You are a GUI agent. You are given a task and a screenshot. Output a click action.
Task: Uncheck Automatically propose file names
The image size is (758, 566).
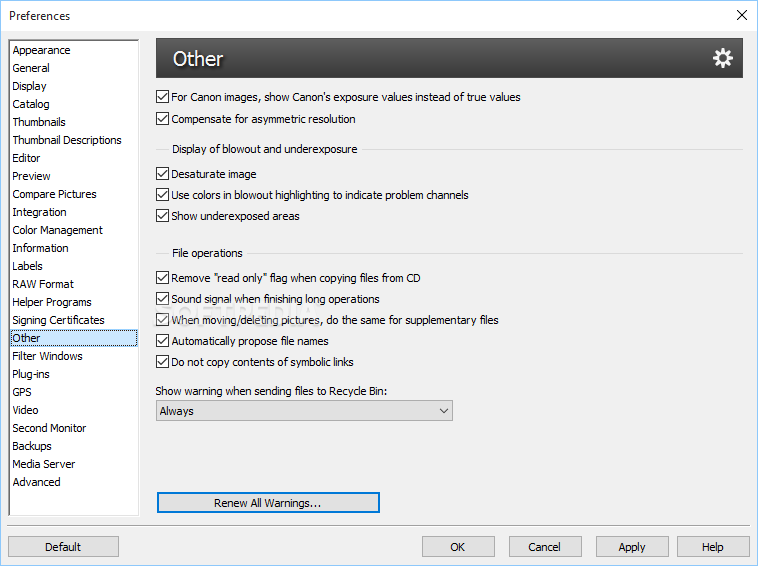coord(162,341)
